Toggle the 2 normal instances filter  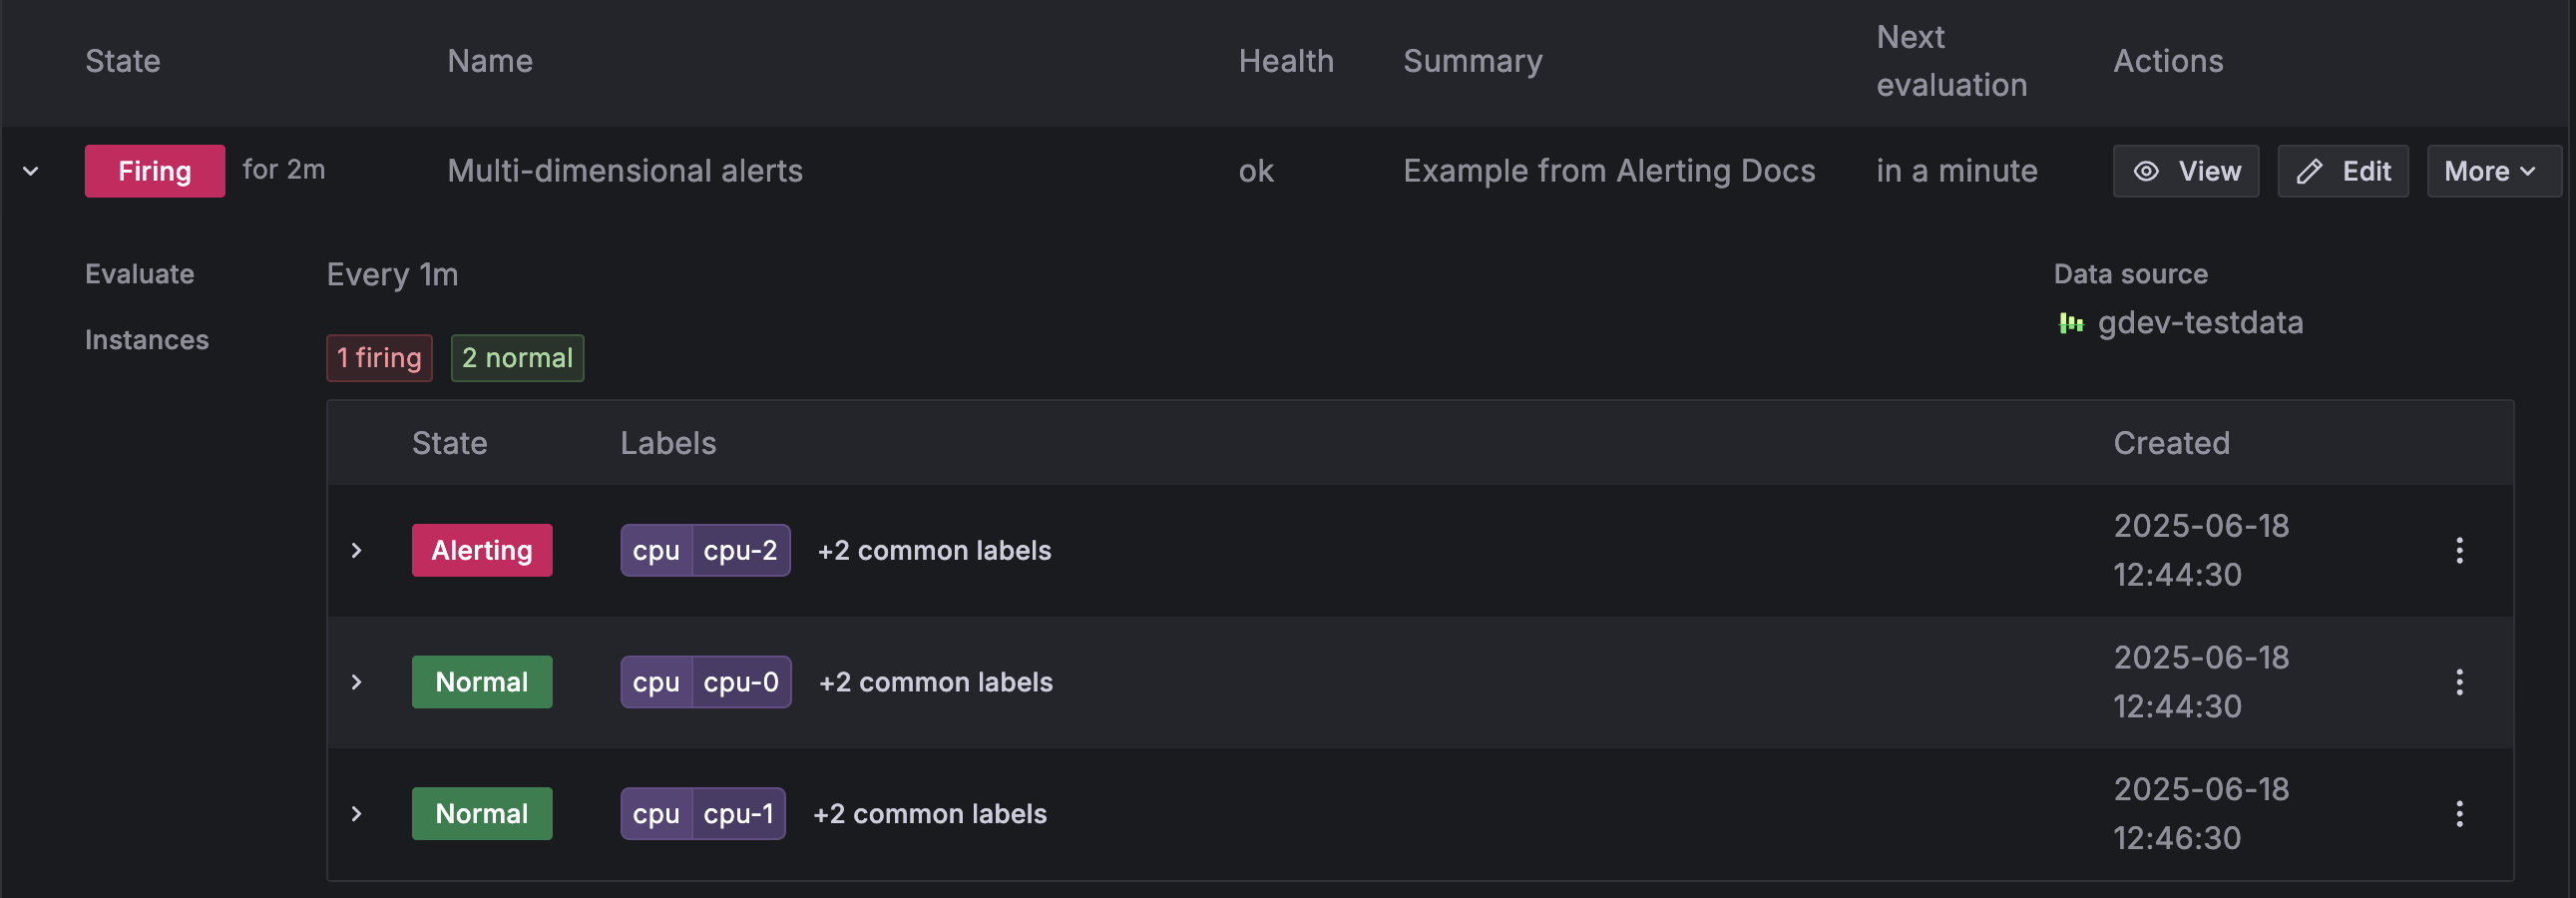point(517,358)
